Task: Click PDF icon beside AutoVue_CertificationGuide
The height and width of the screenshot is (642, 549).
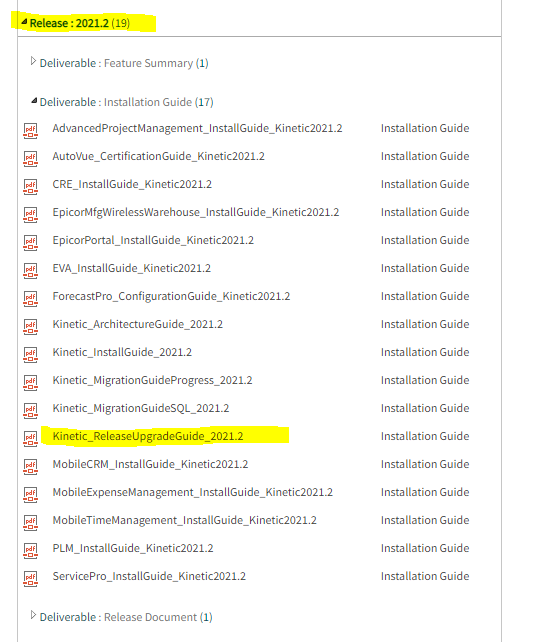Action: 30,158
